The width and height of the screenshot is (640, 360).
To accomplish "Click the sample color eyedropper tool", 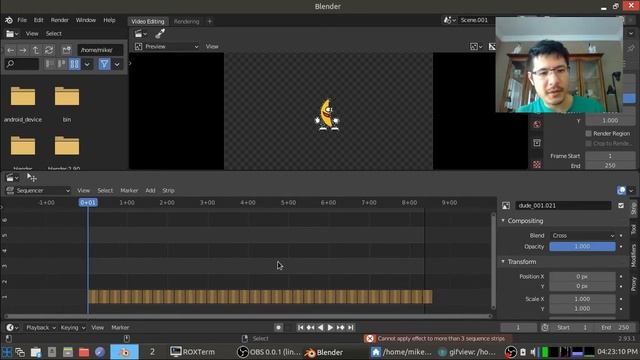I will [160, 33].
